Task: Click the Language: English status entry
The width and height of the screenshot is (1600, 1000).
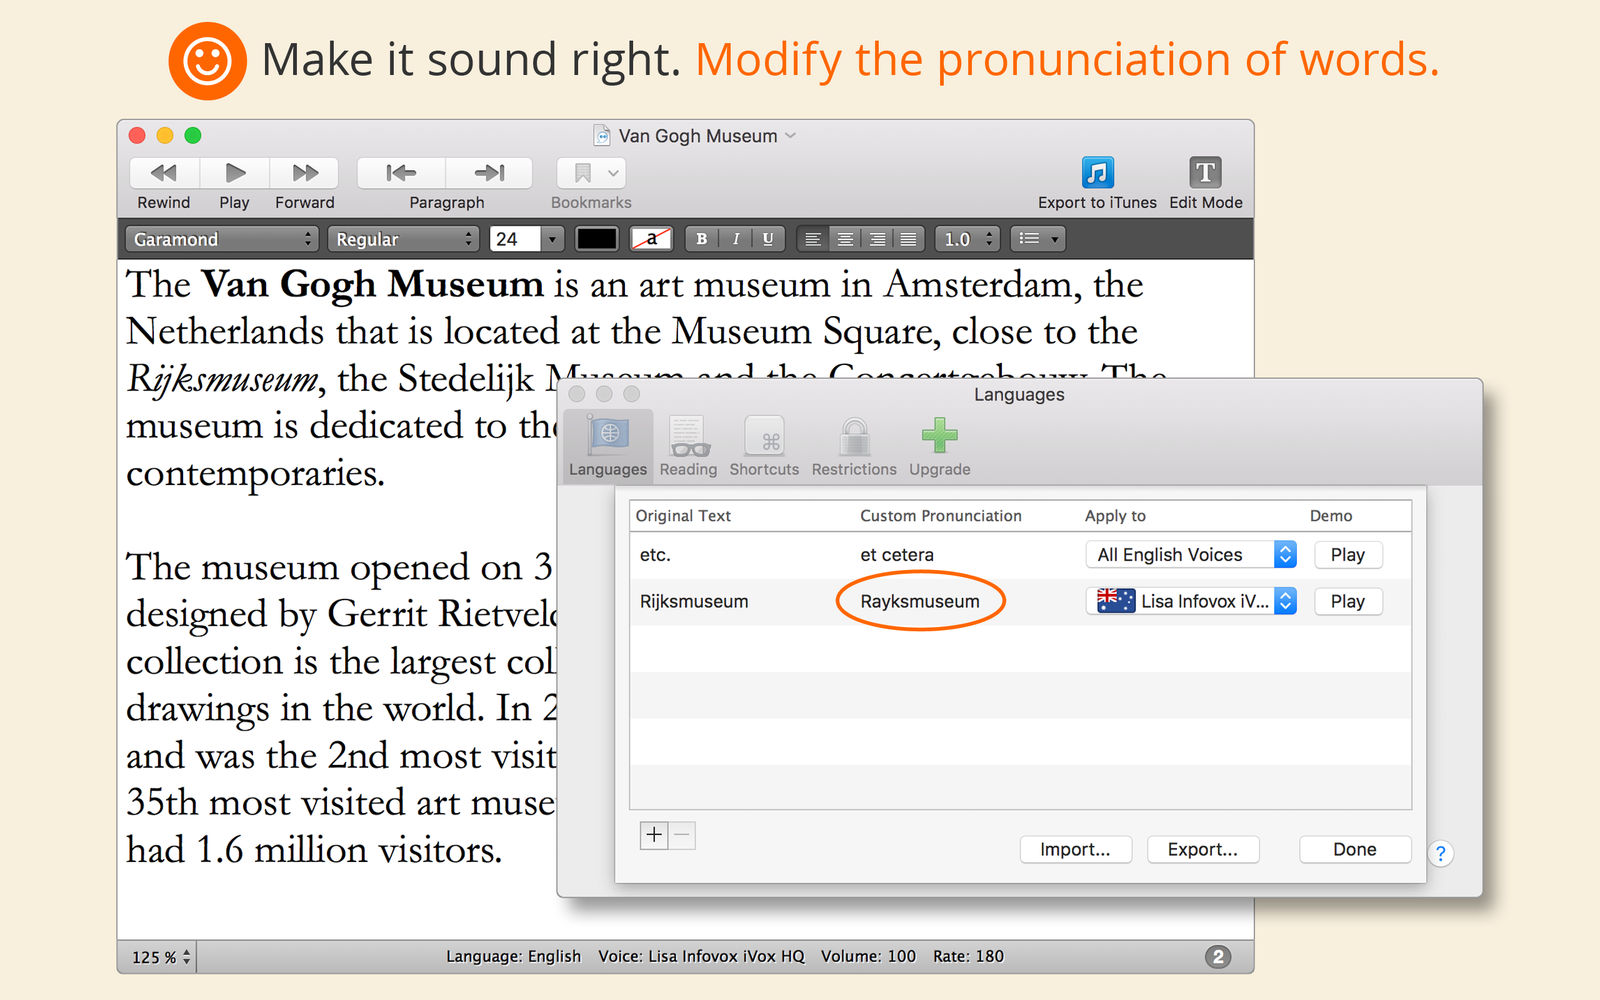Action: (x=513, y=956)
